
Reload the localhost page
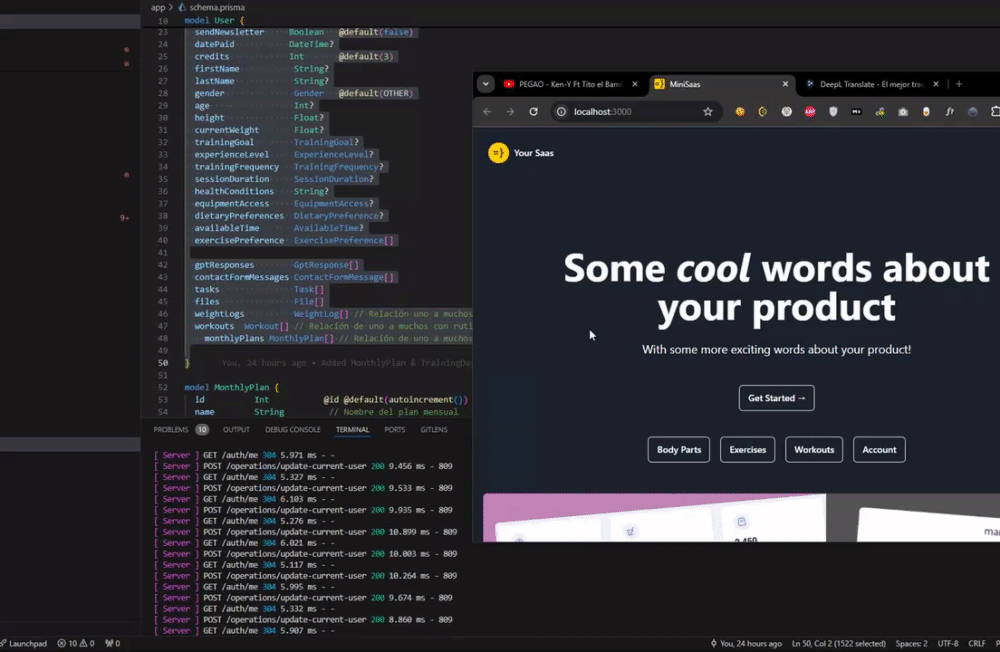pyautogui.click(x=534, y=112)
